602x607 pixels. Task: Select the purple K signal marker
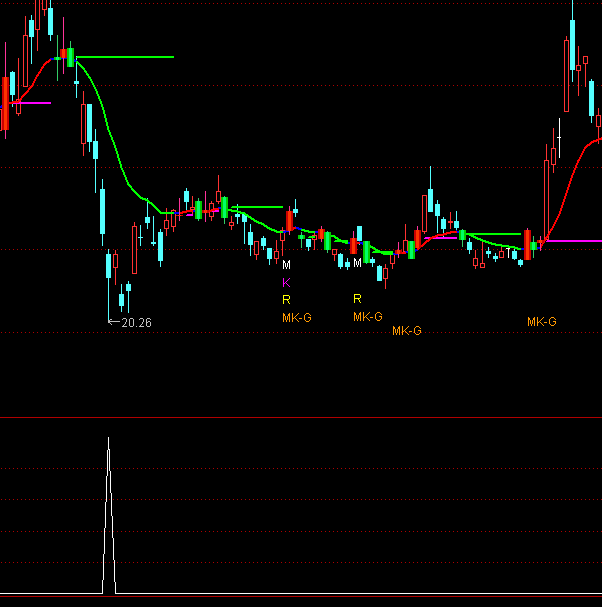click(285, 282)
